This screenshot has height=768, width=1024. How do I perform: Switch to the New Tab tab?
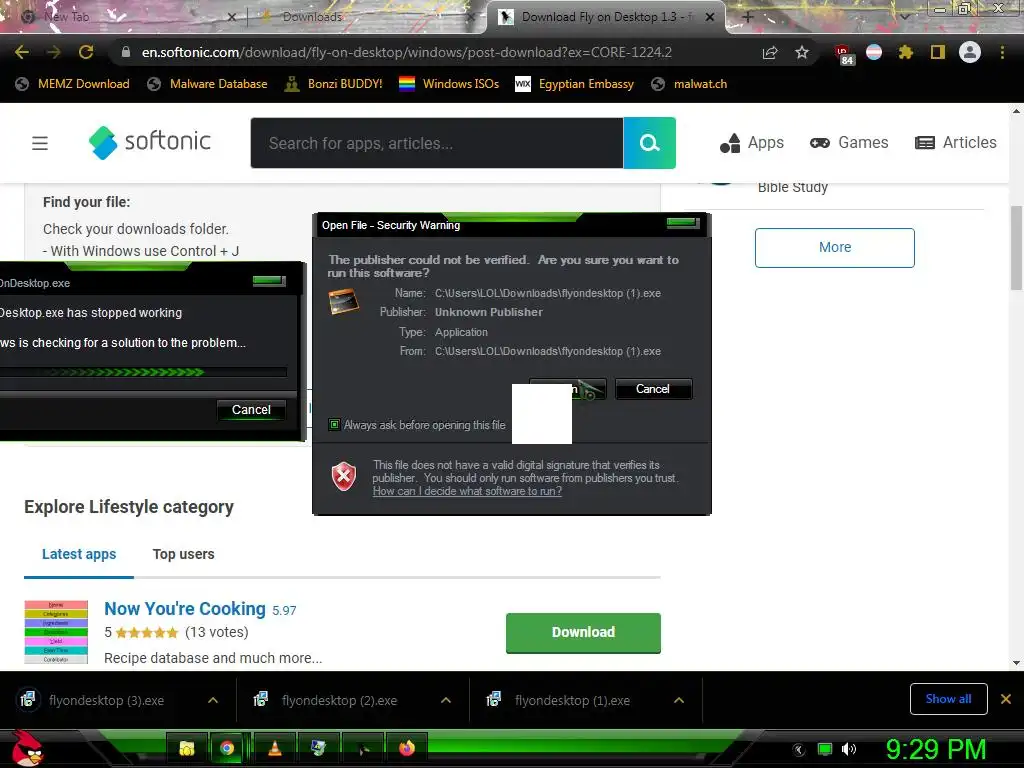[127, 17]
